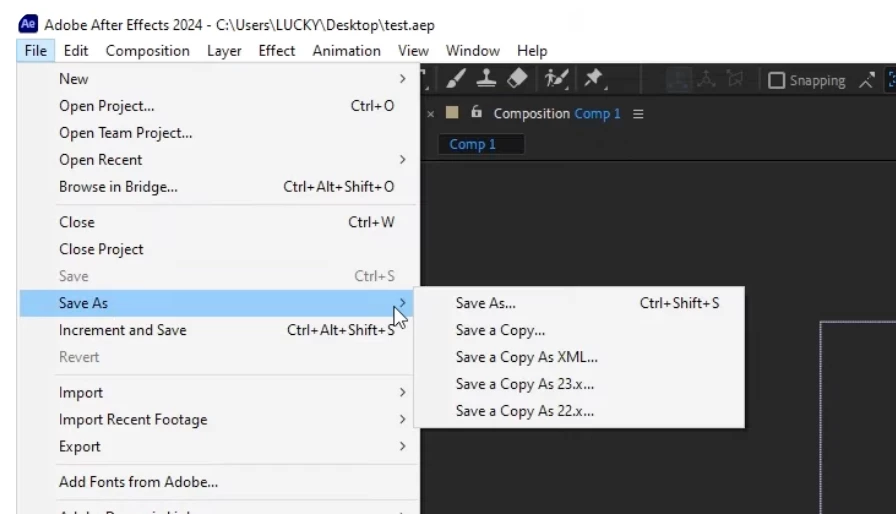896x514 pixels.
Task: Toggle the composition panel lock icon
Action: tap(476, 113)
